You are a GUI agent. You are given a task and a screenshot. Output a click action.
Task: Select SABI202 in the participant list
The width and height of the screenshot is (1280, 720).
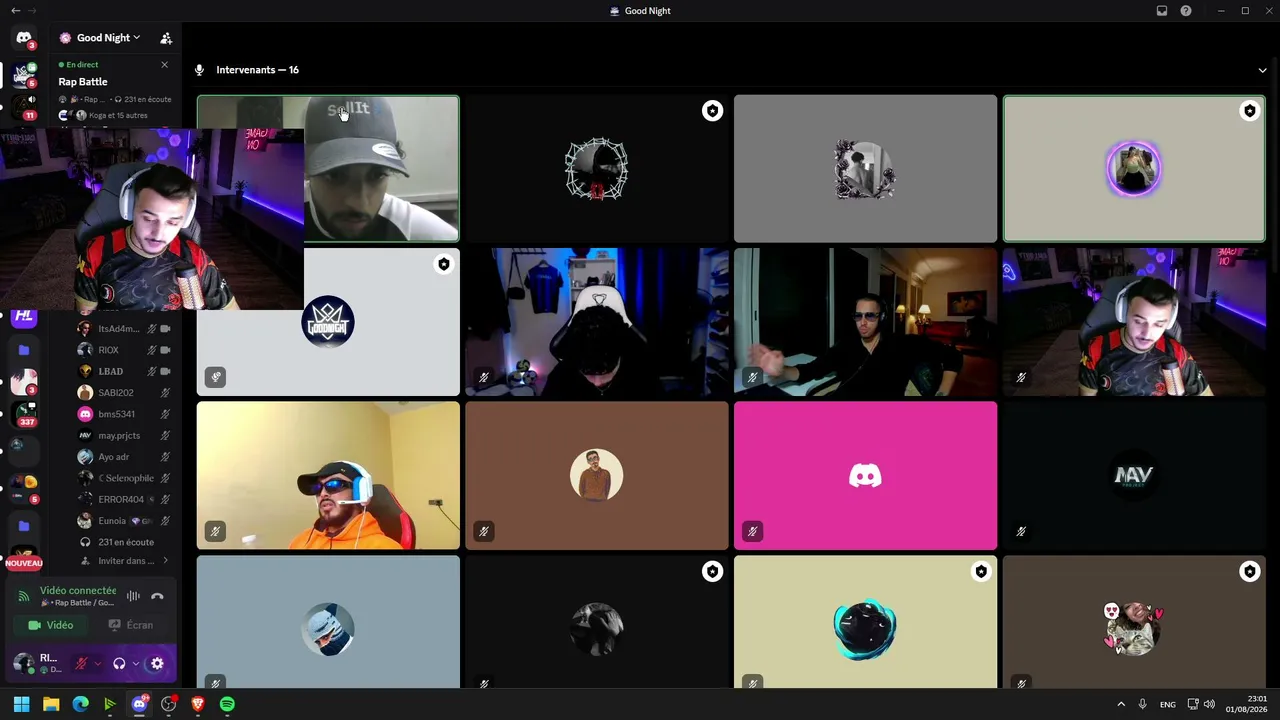124,393
